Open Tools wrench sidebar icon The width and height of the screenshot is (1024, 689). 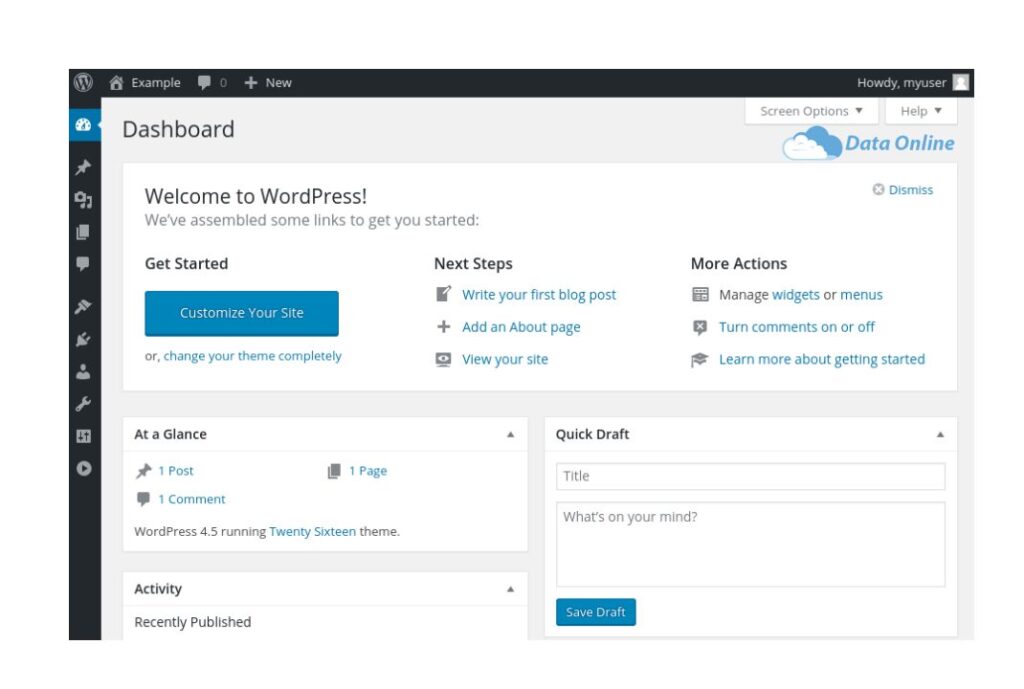[x=83, y=404]
